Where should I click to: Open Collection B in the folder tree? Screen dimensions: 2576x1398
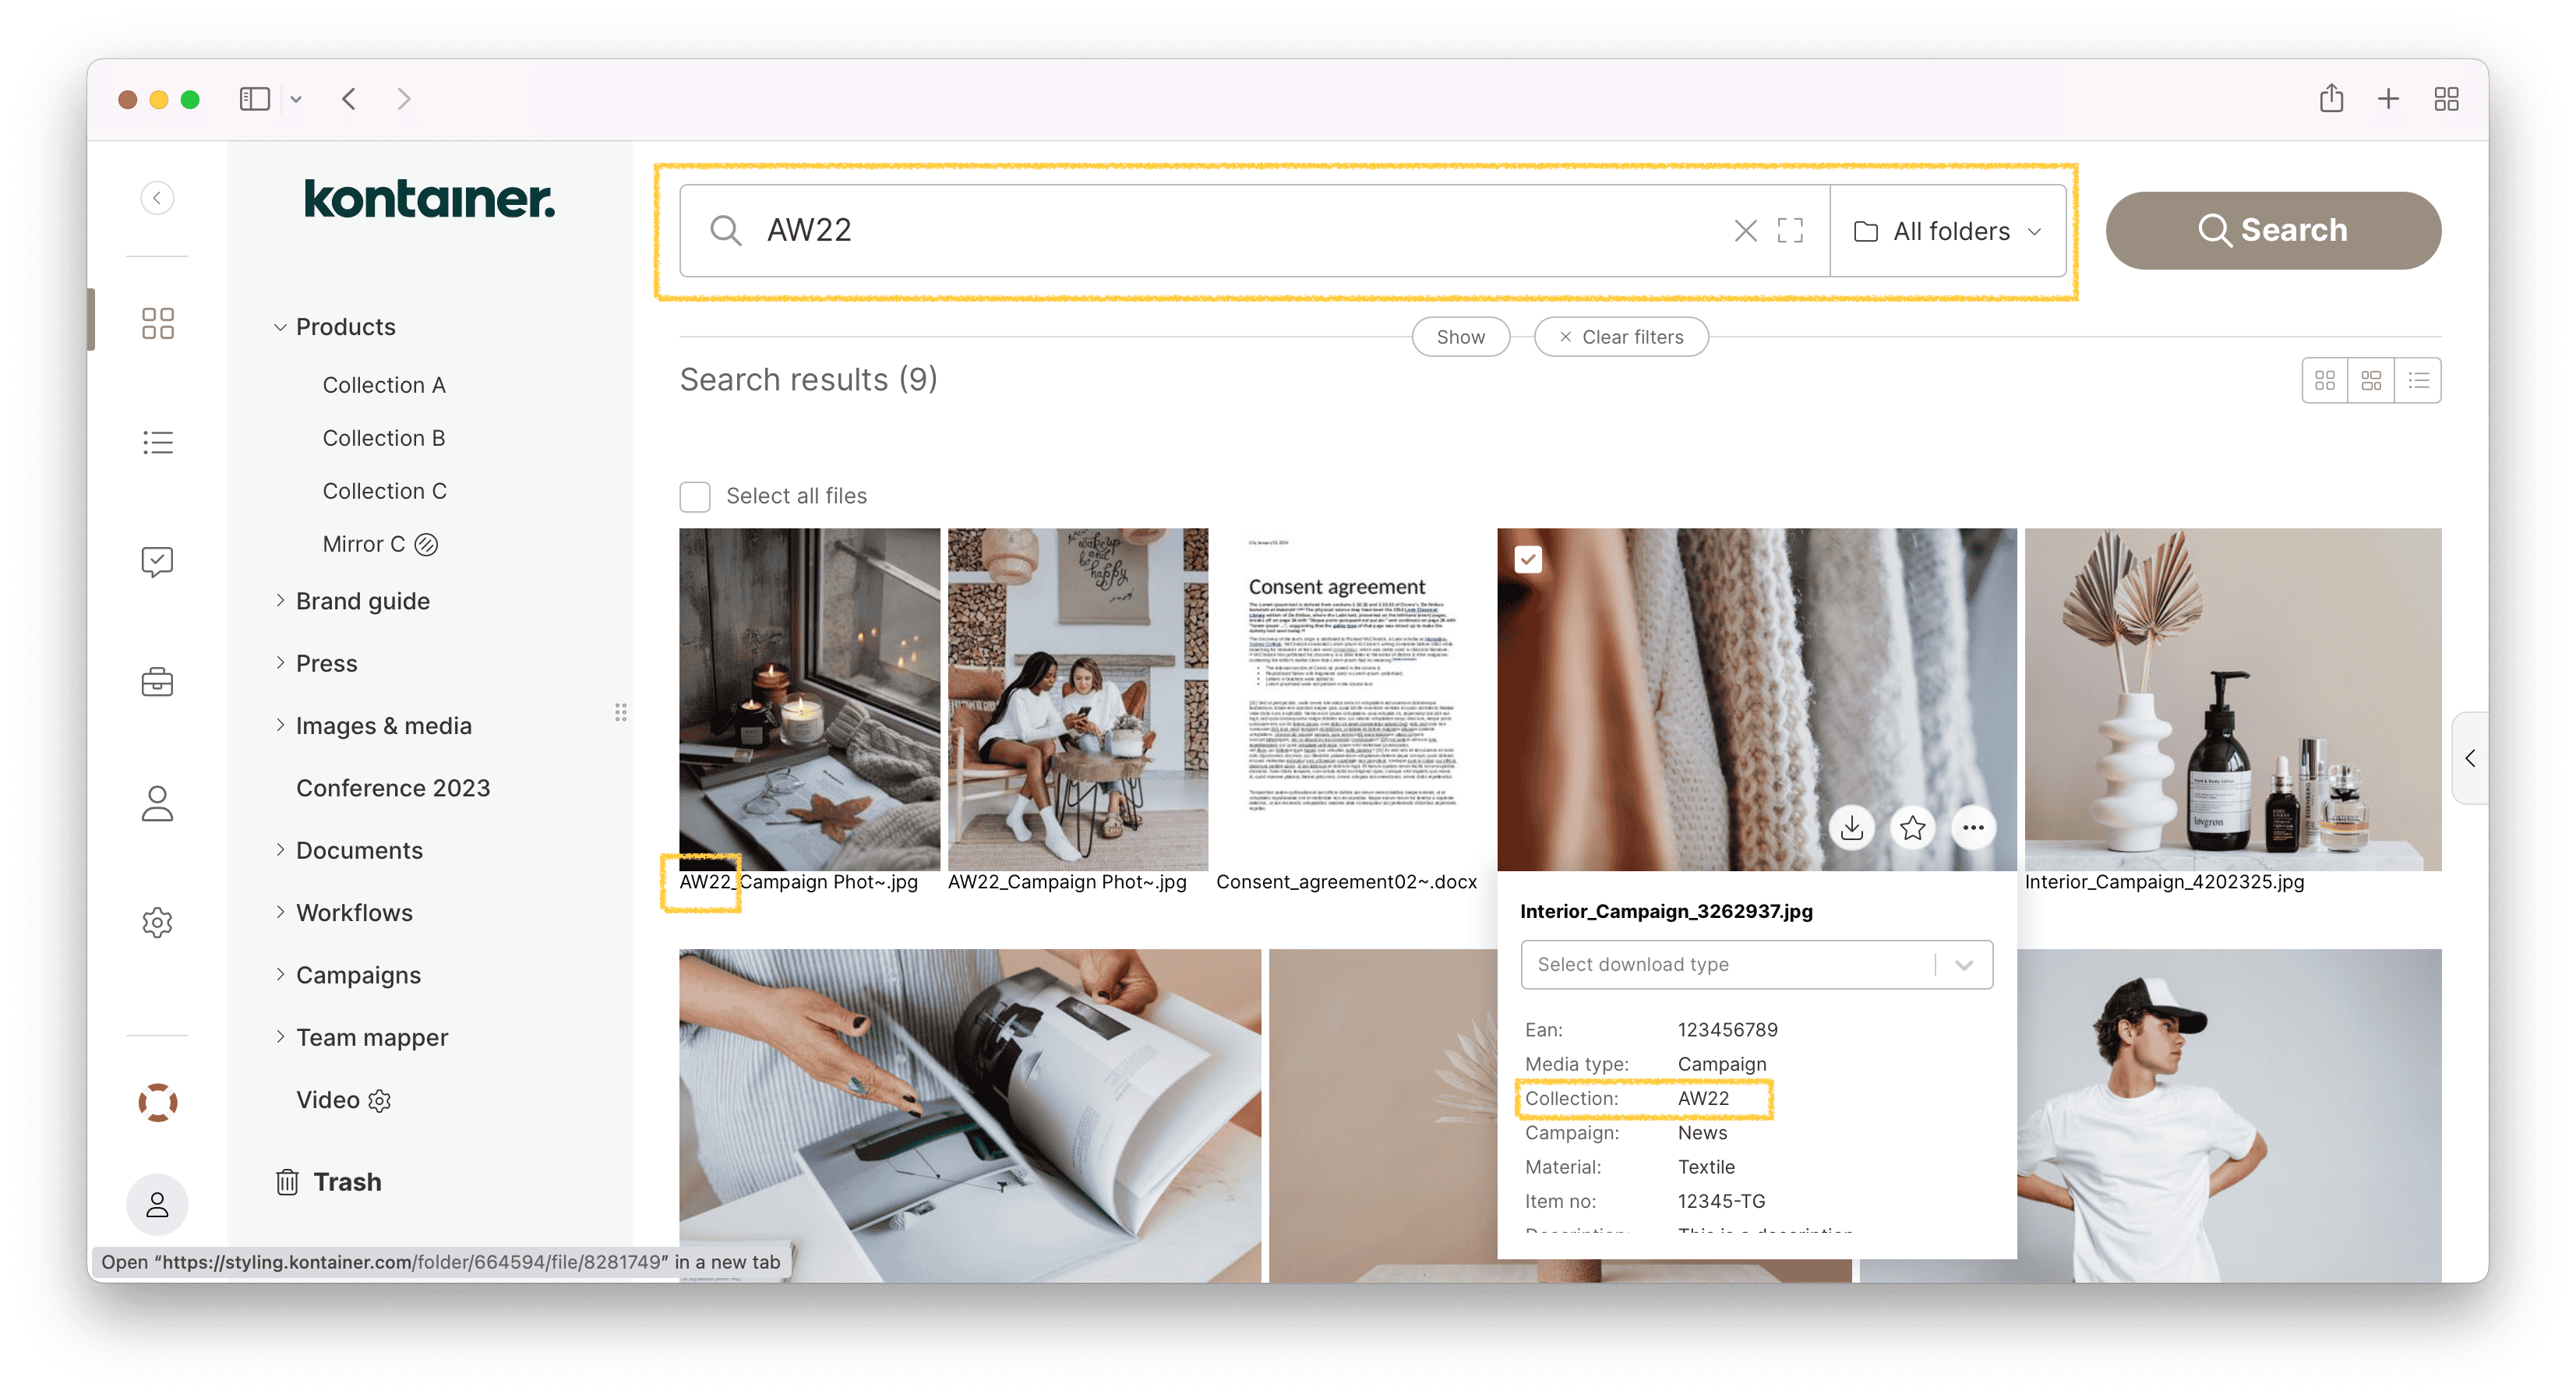point(383,438)
